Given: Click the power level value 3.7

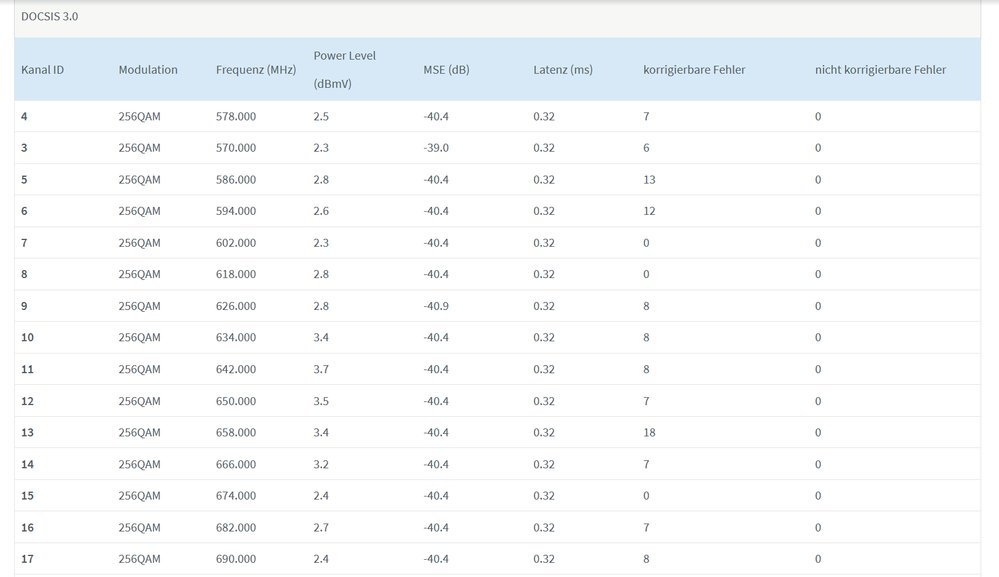Looking at the screenshot, I should 321,369.
